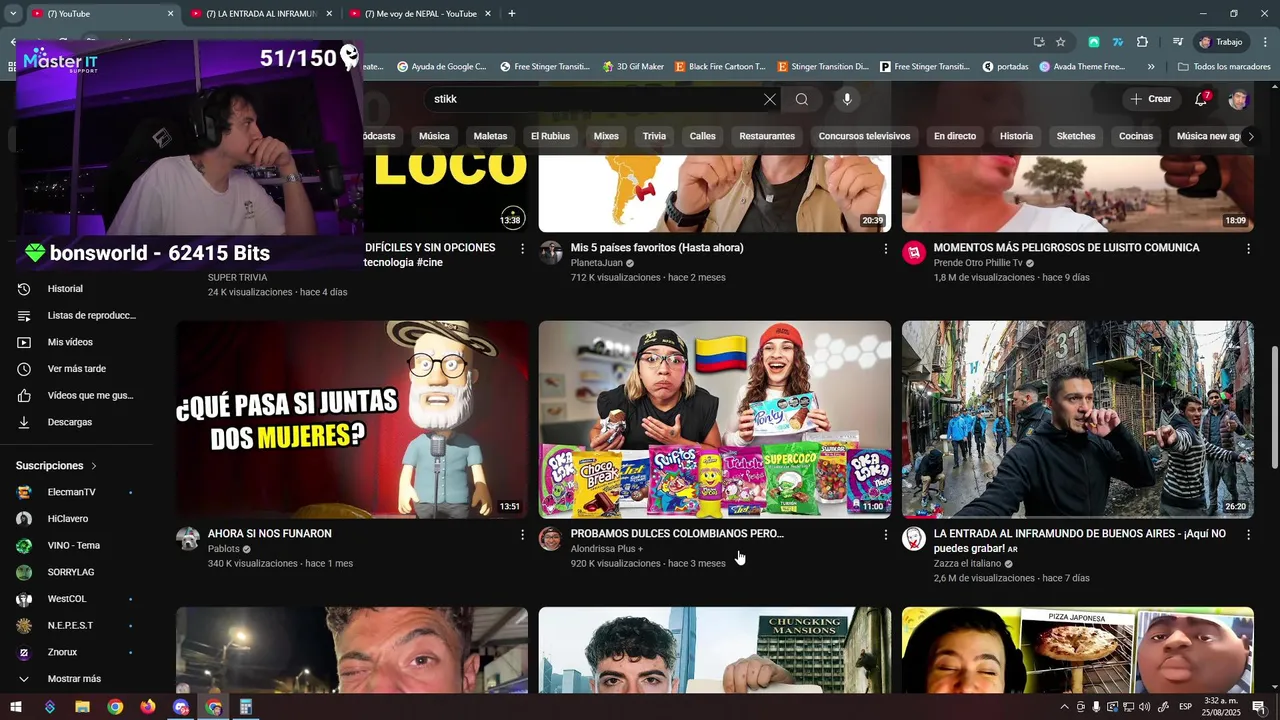
Task: Open Historial in the sidebar
Action: click(x=76, y=289)
